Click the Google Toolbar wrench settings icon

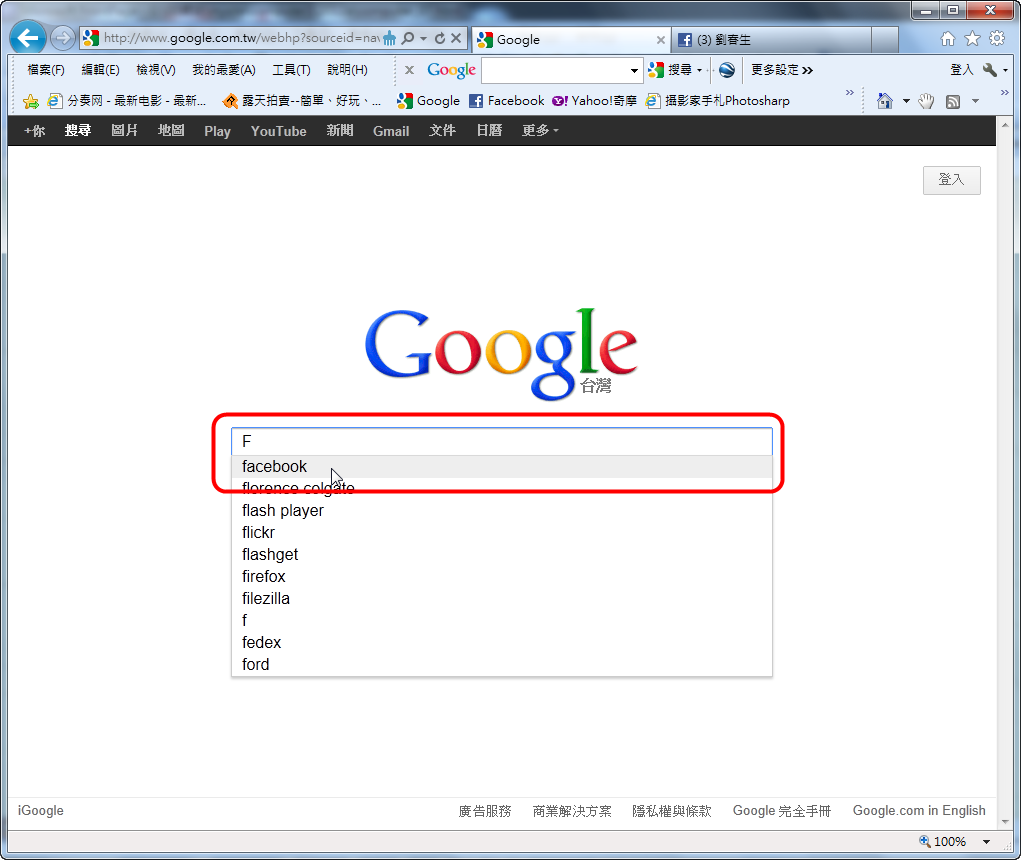point(990,70)
